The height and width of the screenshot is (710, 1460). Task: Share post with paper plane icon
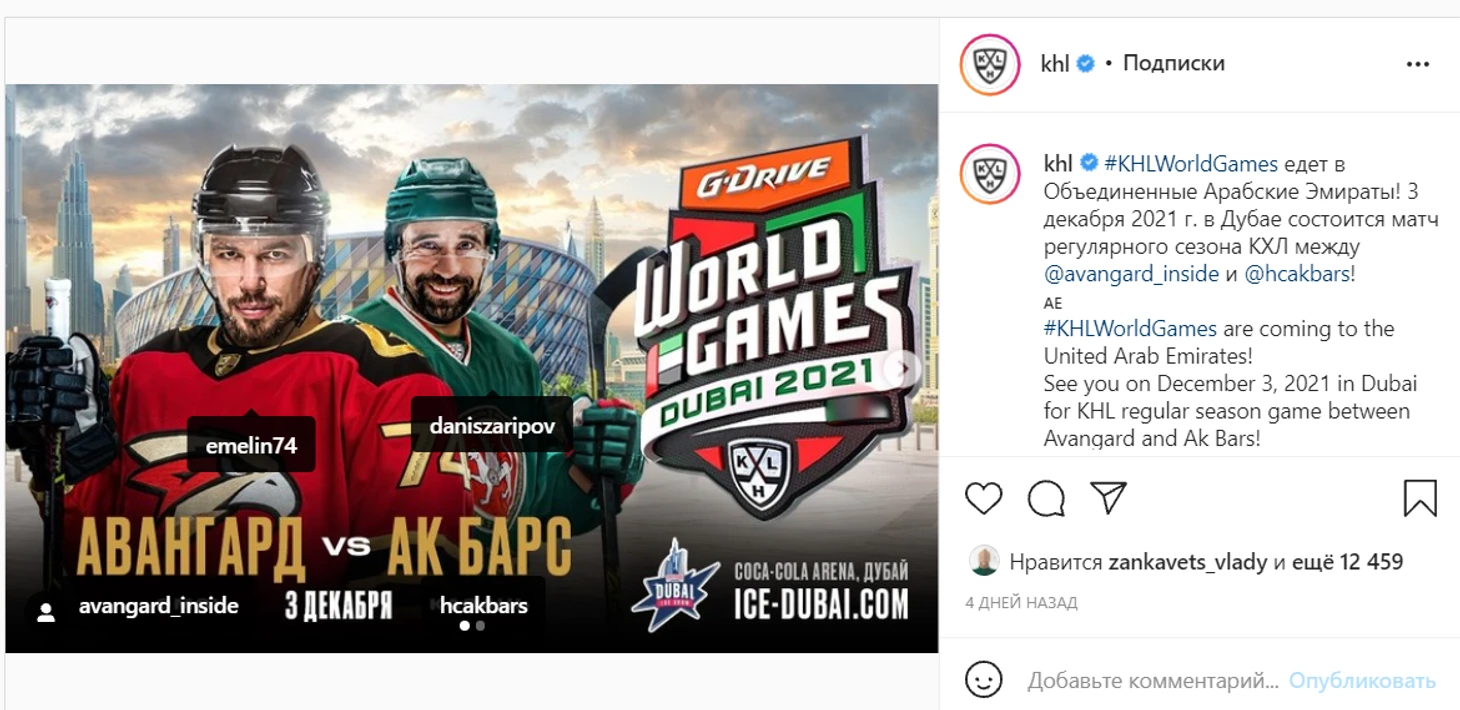[1108, 497]
